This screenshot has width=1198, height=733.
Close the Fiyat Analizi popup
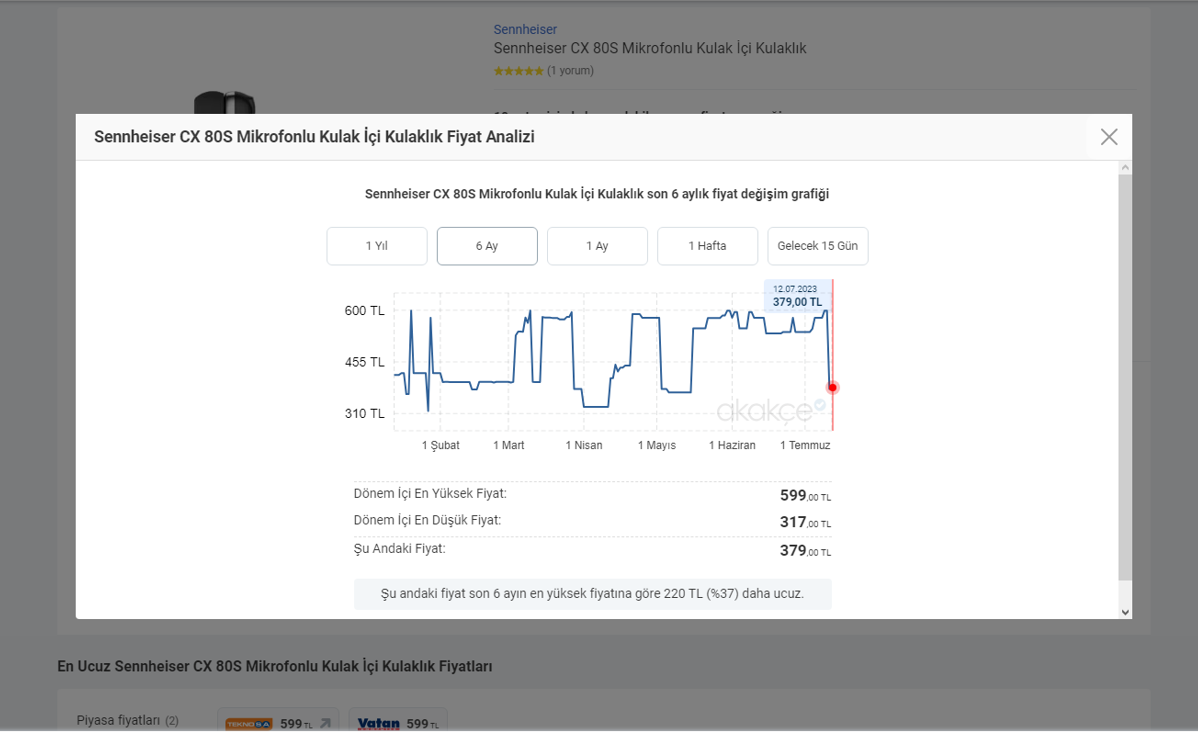click(1108, 137)
